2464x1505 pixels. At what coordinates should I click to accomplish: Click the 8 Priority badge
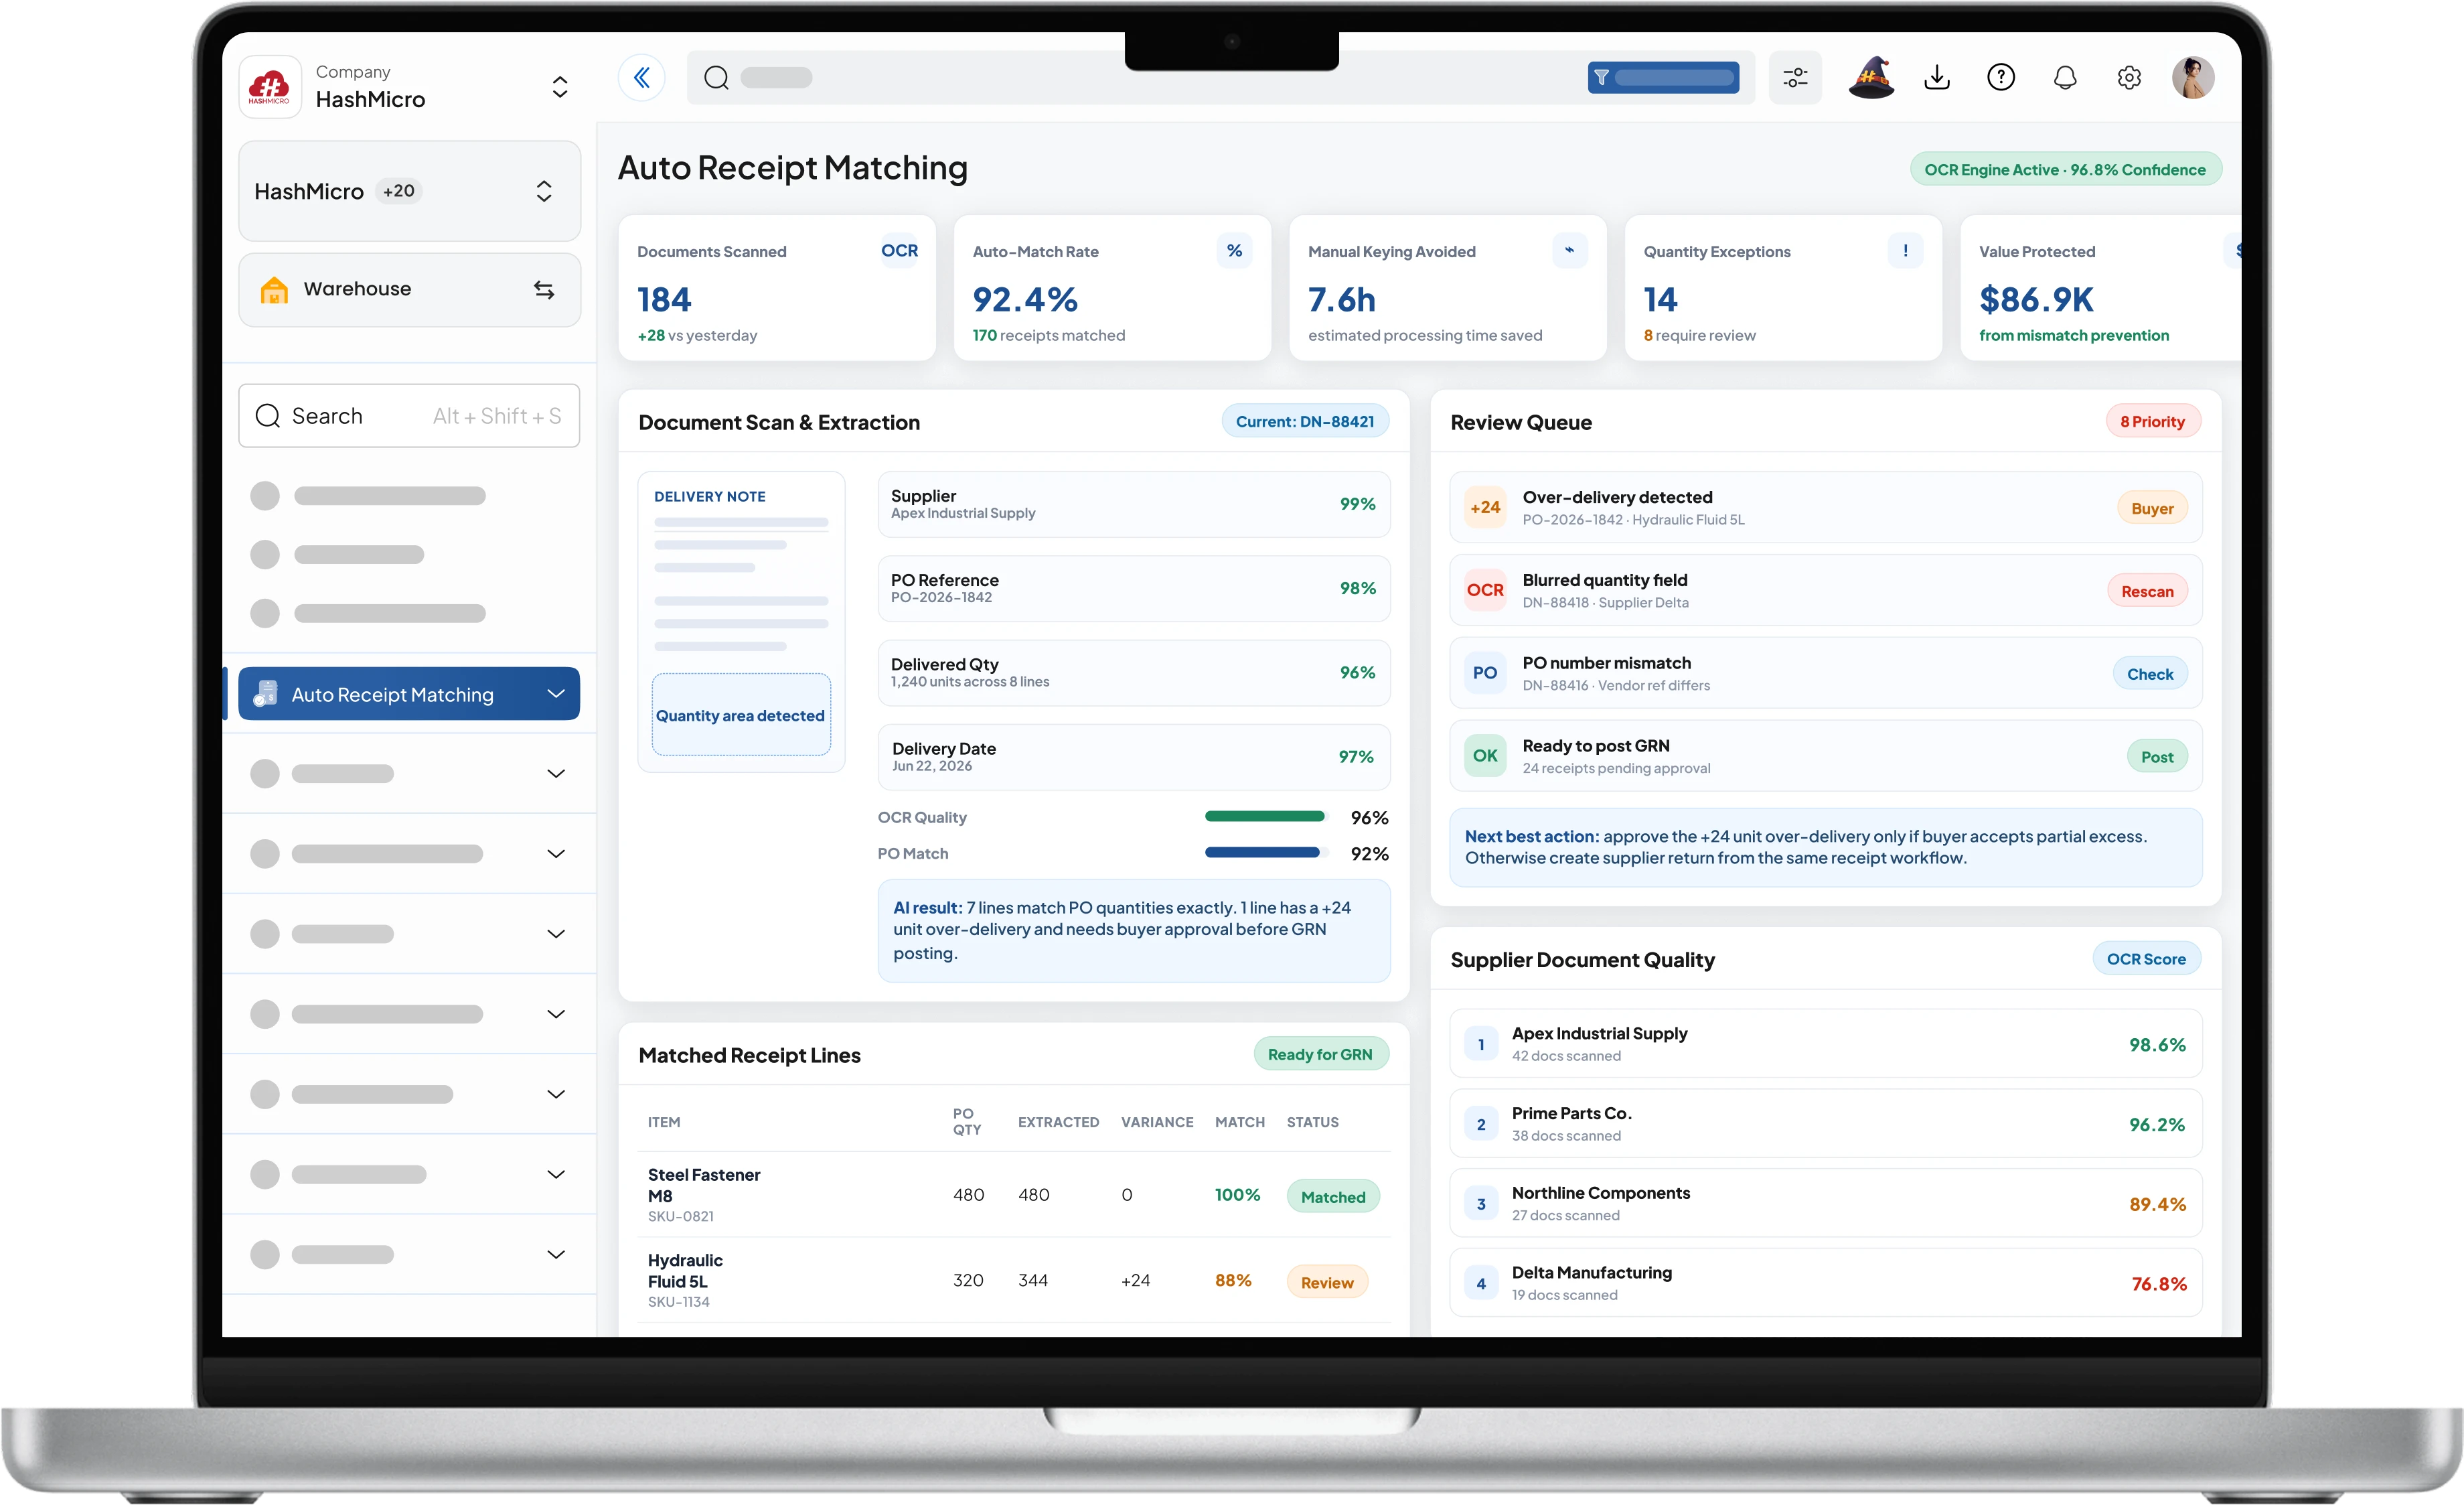pos(2152,421)
